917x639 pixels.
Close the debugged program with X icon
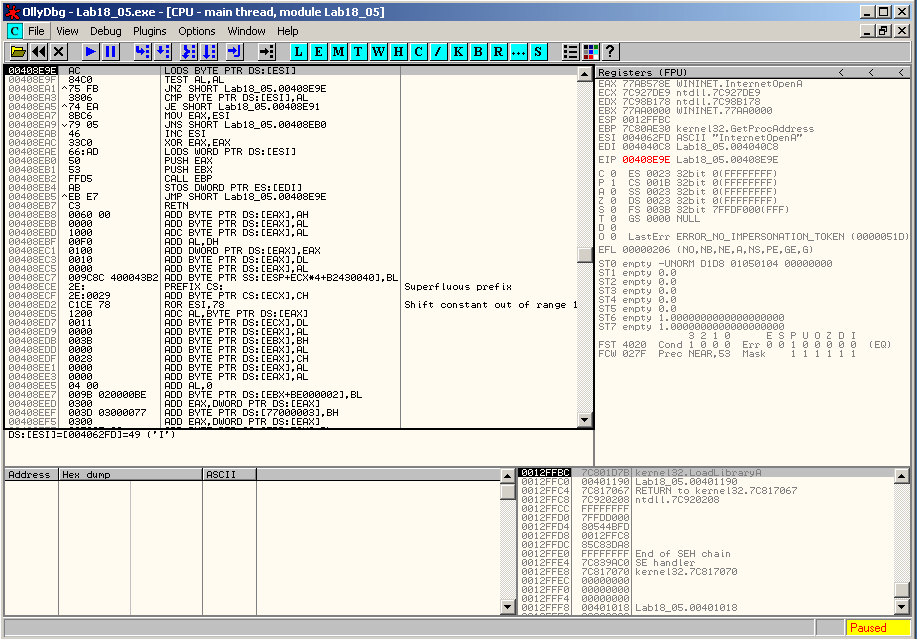[59, 51]
